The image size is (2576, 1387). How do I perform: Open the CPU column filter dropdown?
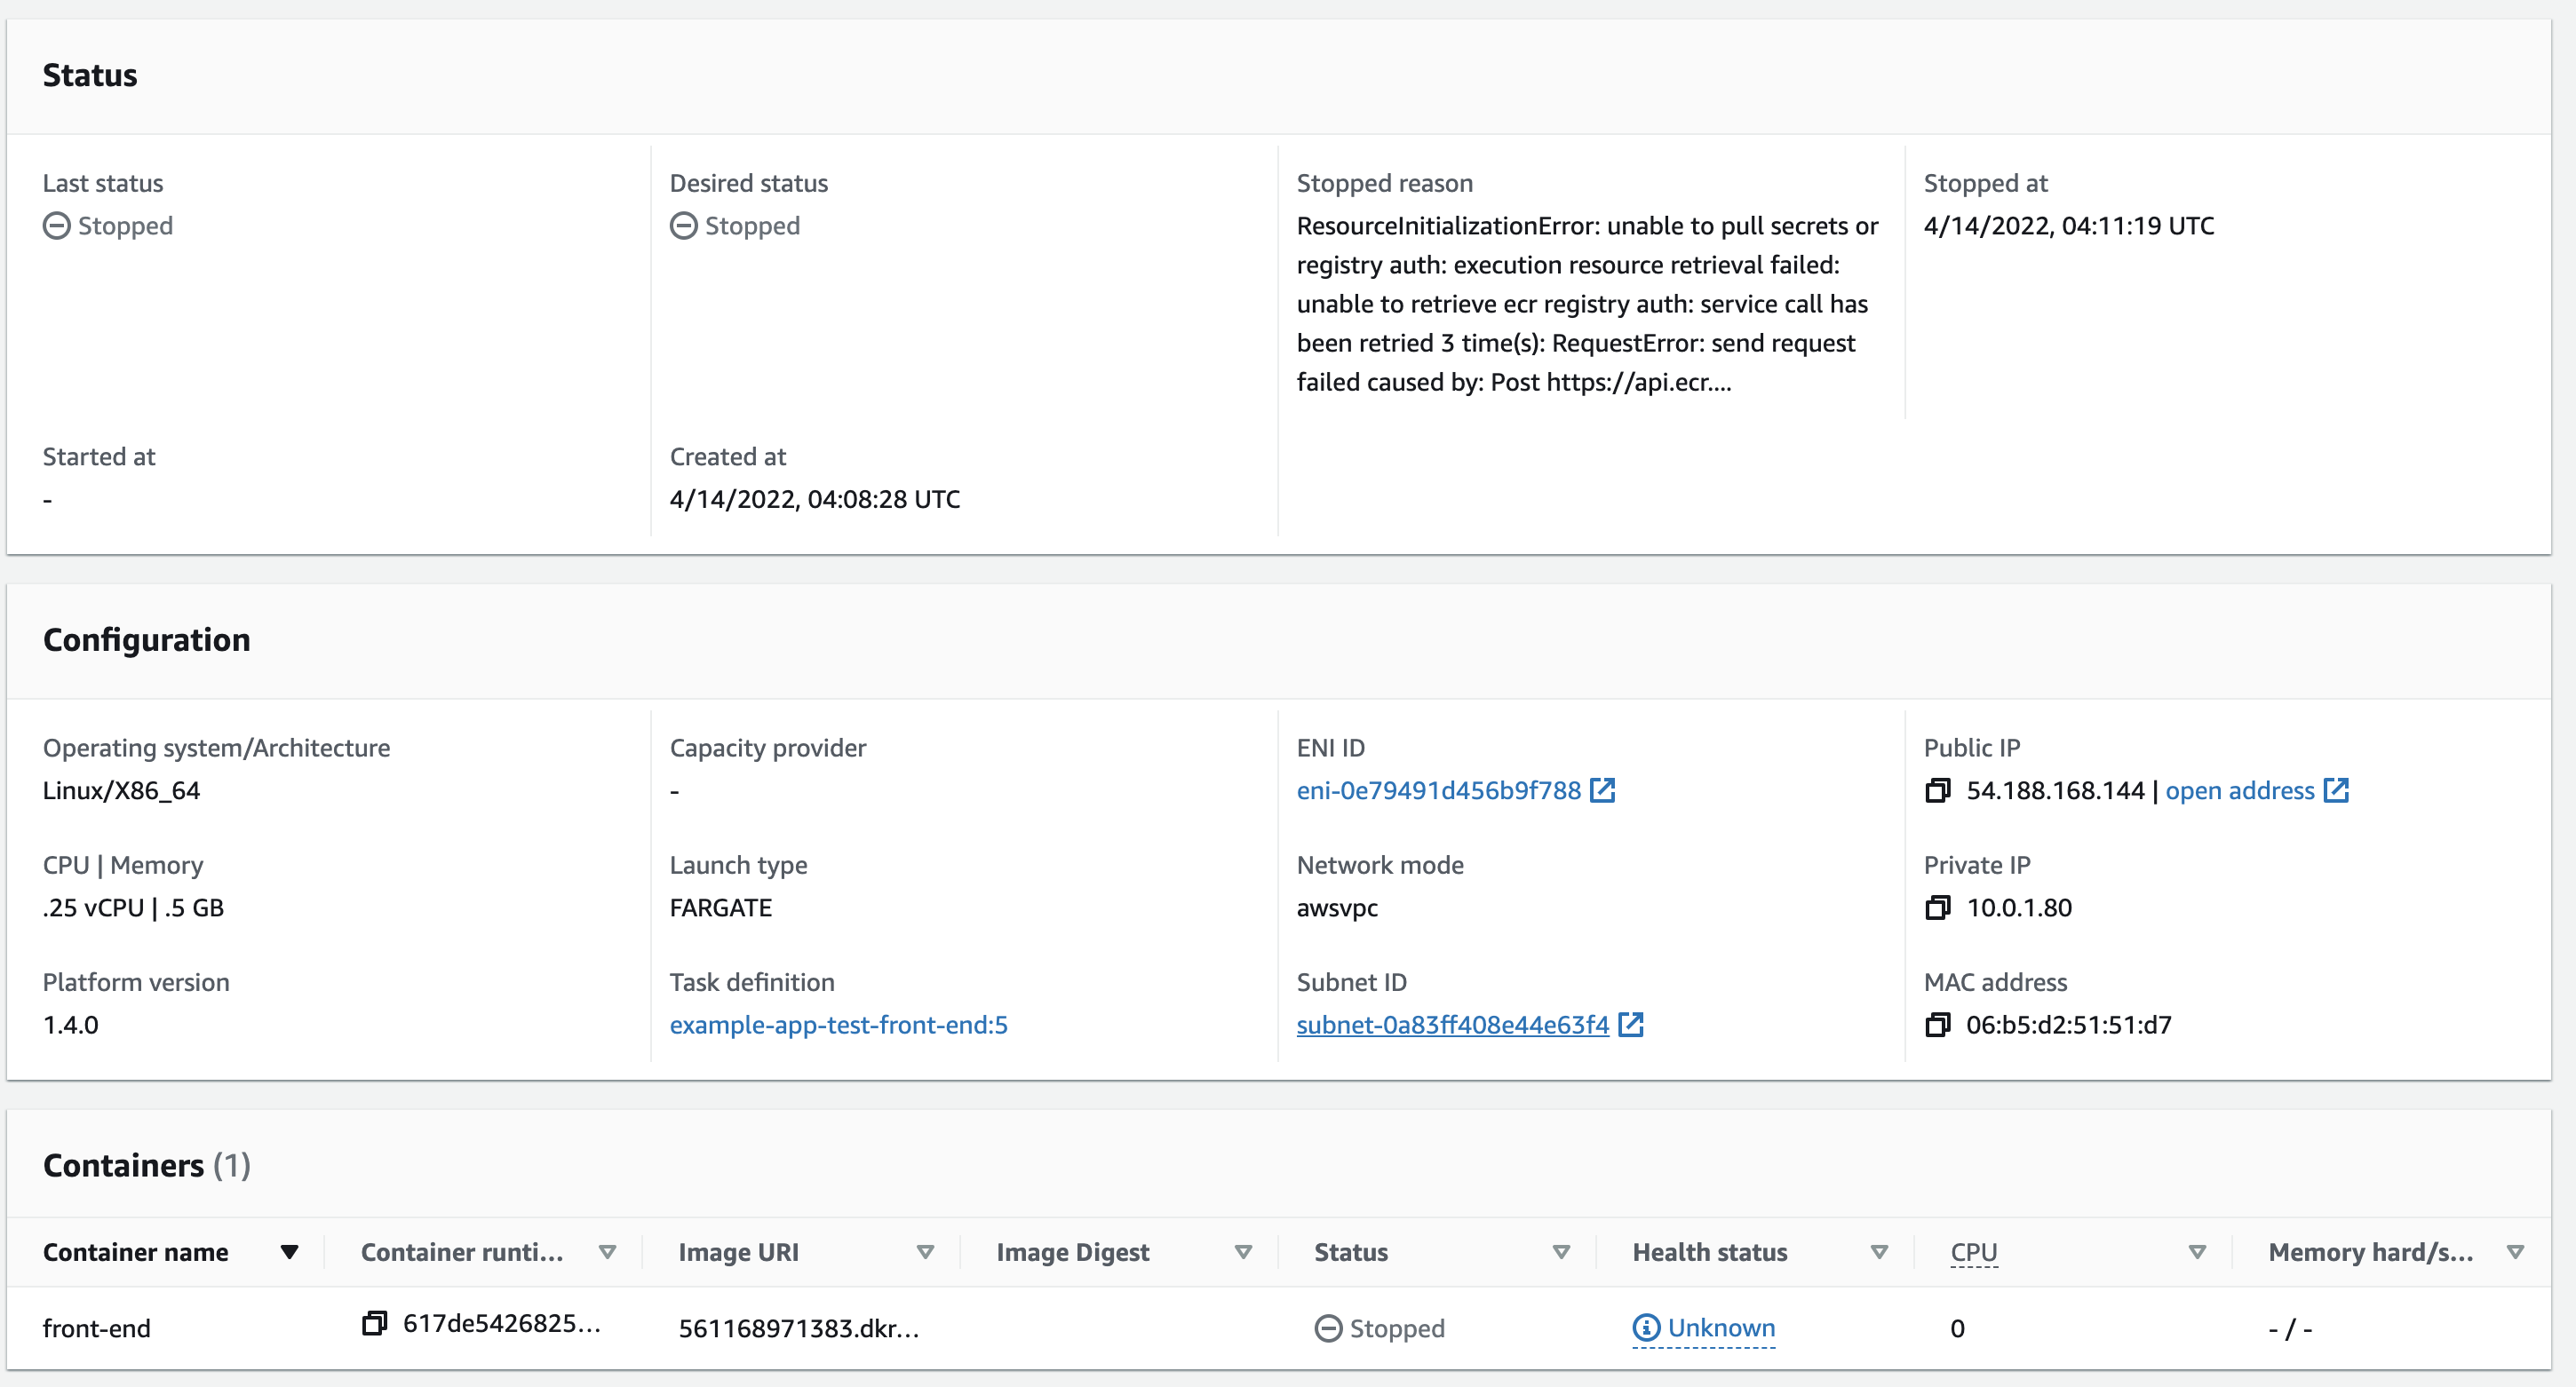[x=2196, y=1251]
